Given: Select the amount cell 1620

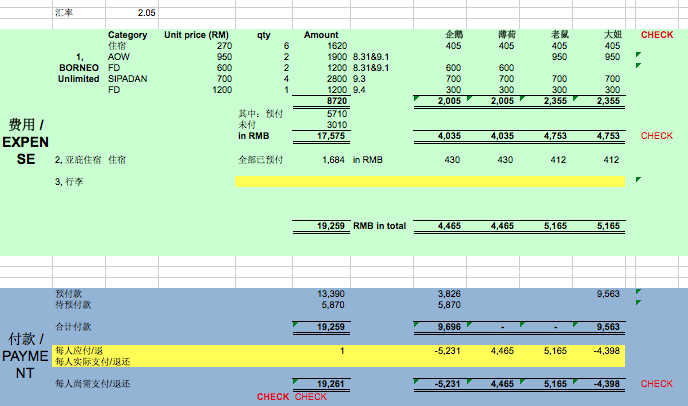Looking at the screenshot, I should tap(337, 46).
